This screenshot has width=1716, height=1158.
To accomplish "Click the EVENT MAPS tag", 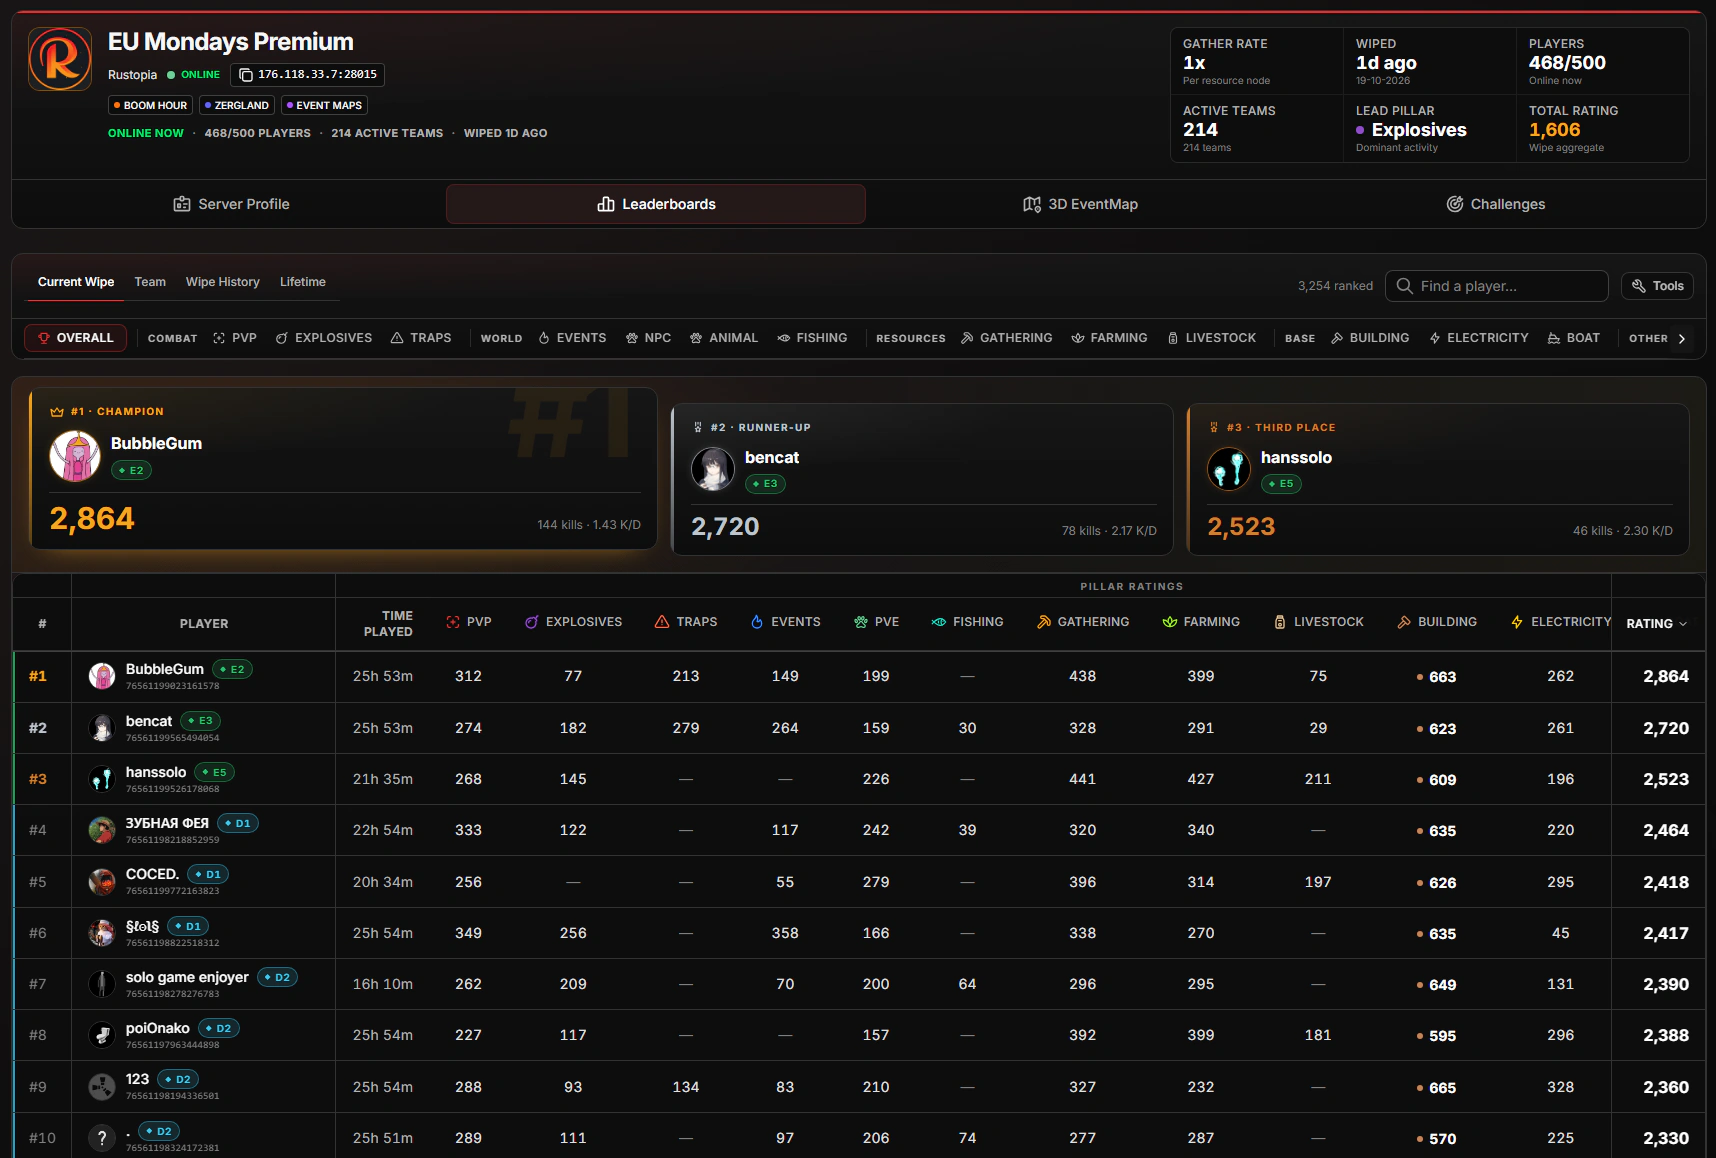I will click(324, 105).
